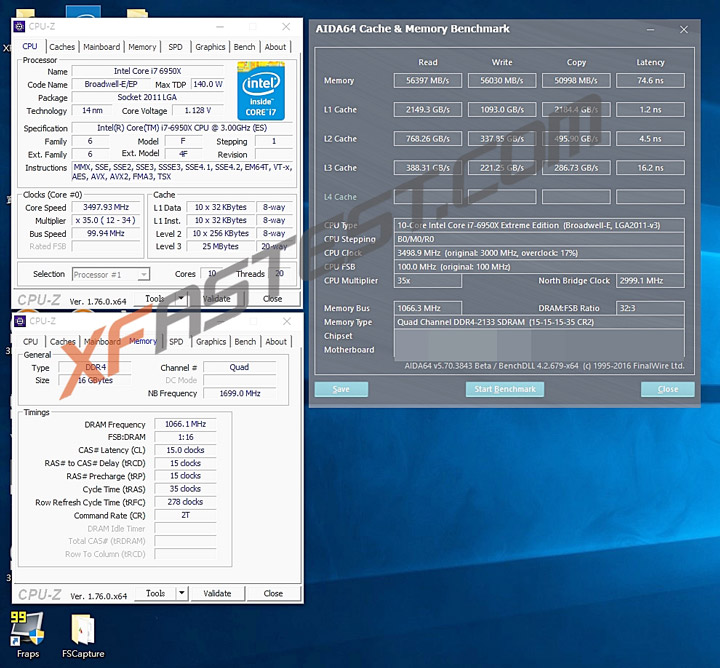Click the Multiplier value x 35.0
This screenshot has width=720, height=668.
click(106, 220)
